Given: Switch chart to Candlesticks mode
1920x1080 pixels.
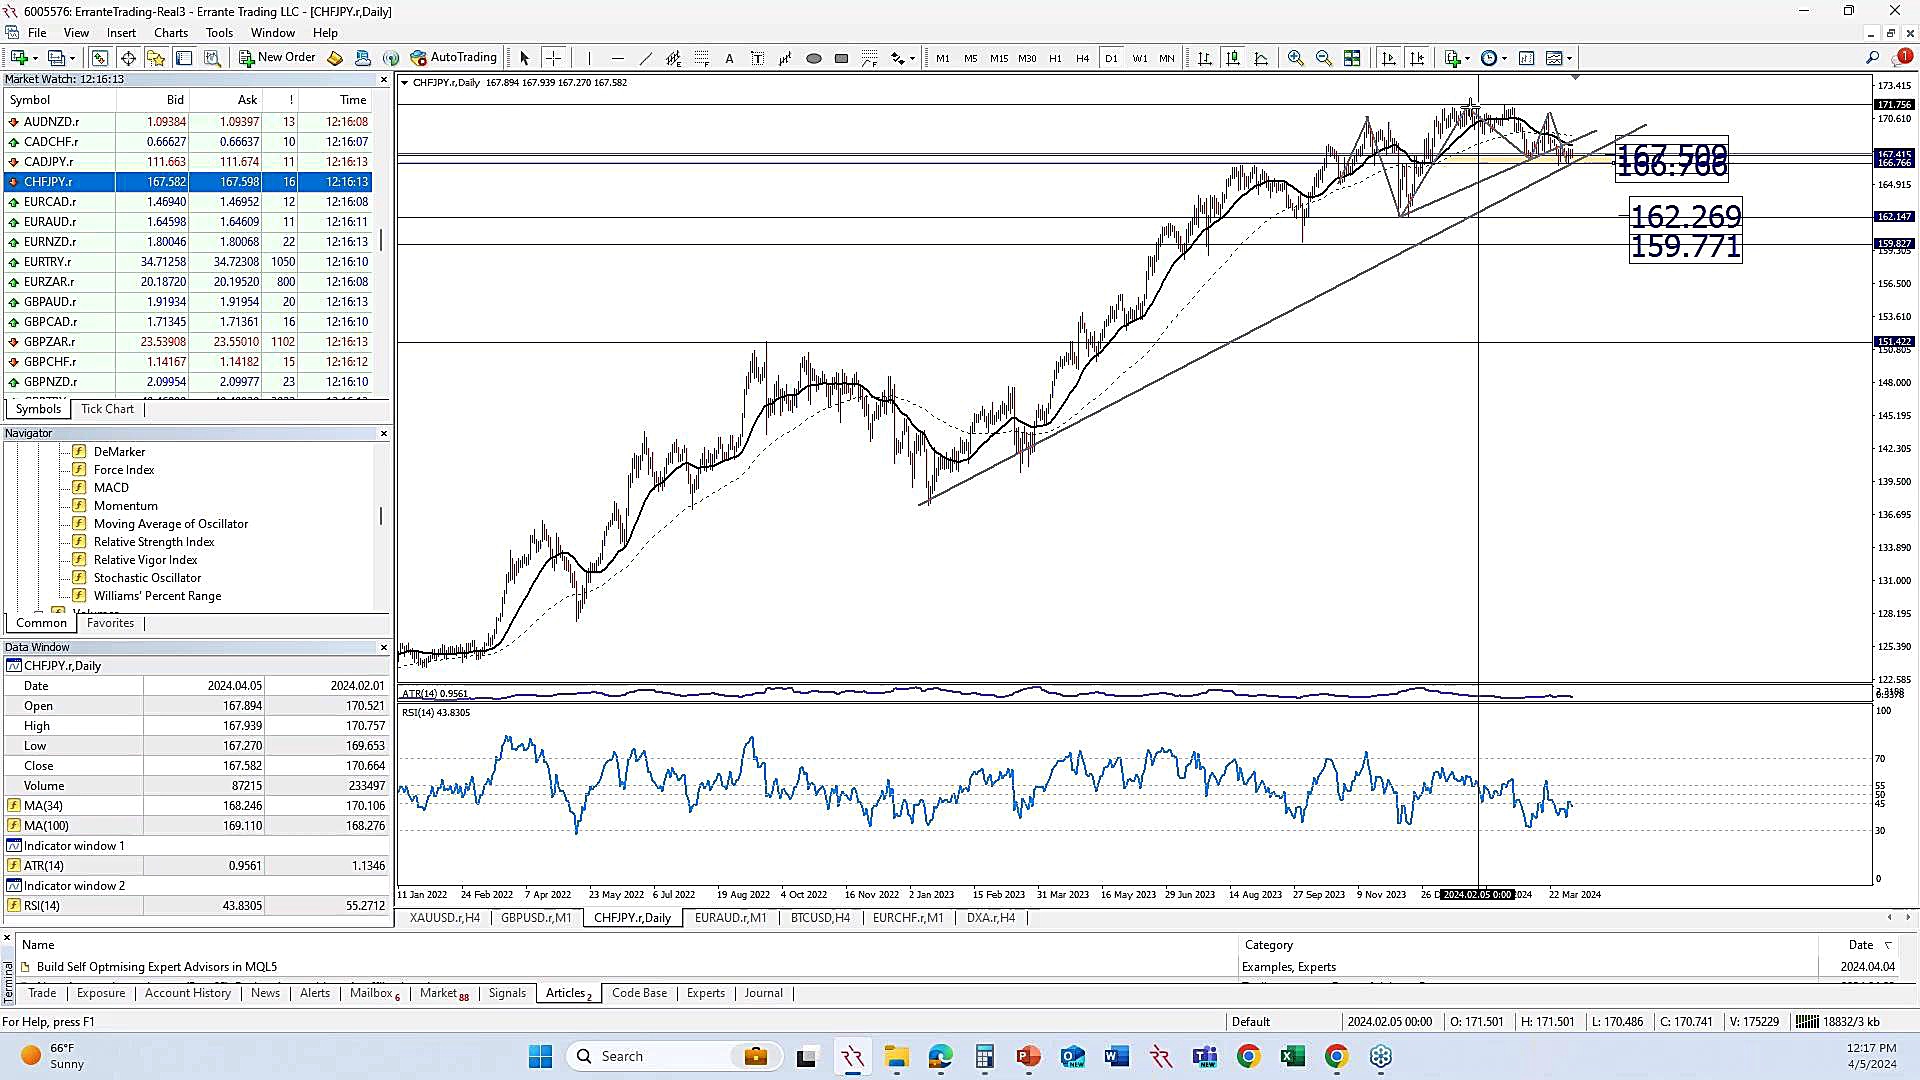Looking at the screenshot, I should [x=1233, y=58].
